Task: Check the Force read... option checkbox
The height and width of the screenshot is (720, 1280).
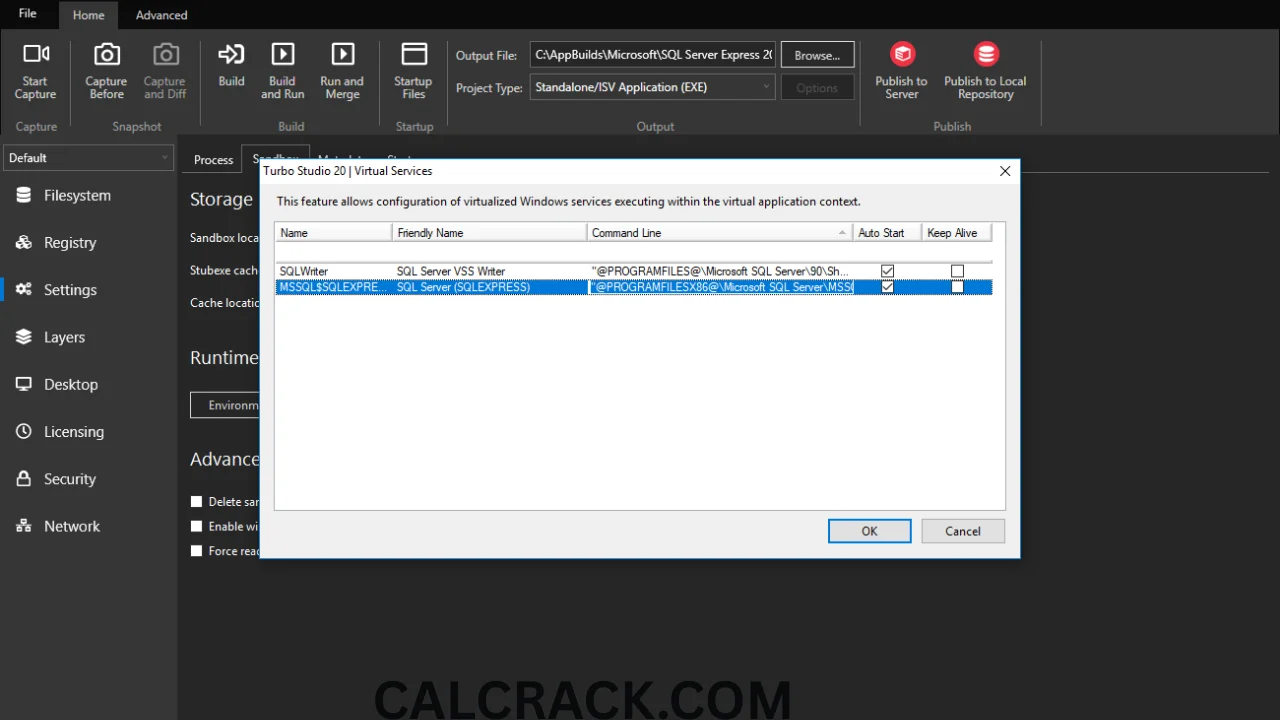Action: (196, 551)
